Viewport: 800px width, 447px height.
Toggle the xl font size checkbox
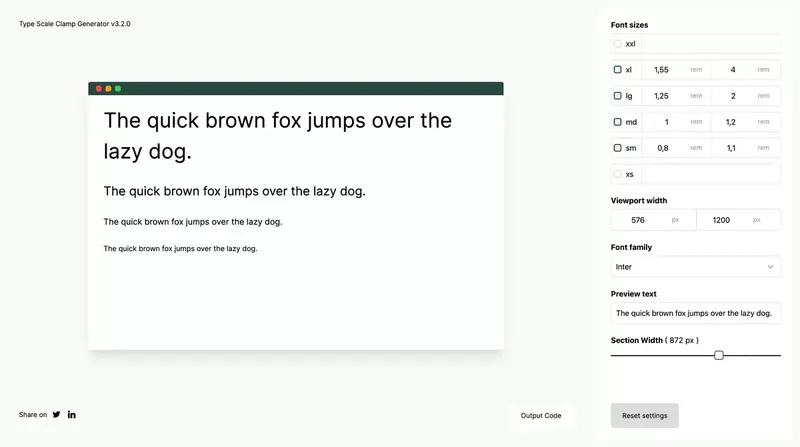point(617,69)
